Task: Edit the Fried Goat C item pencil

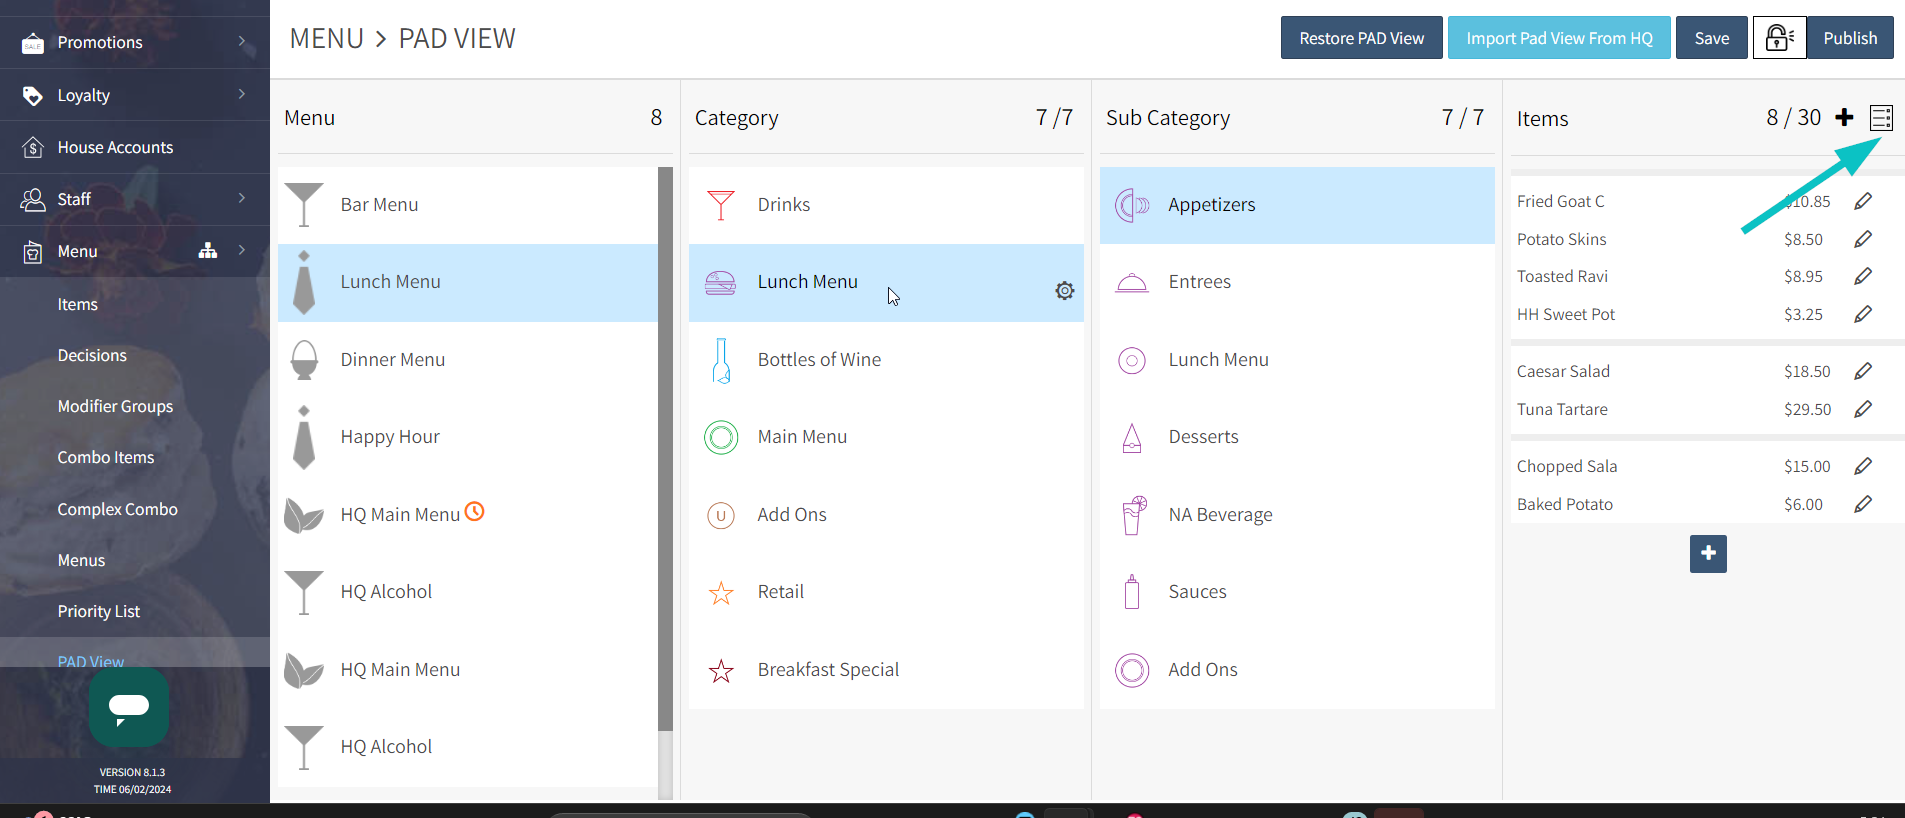Action: (x=1862, y=201)
